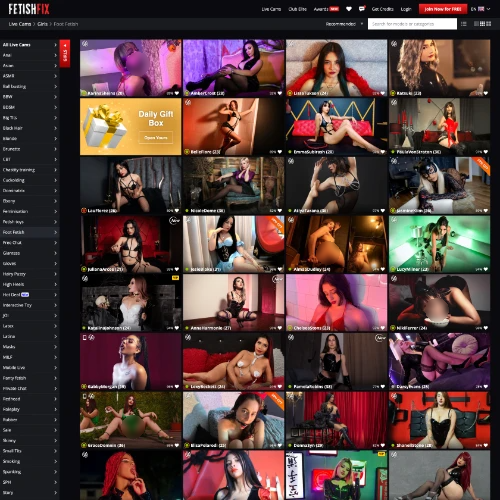
Task: Click the Join Now for FREE button
Action: [443, 9]
